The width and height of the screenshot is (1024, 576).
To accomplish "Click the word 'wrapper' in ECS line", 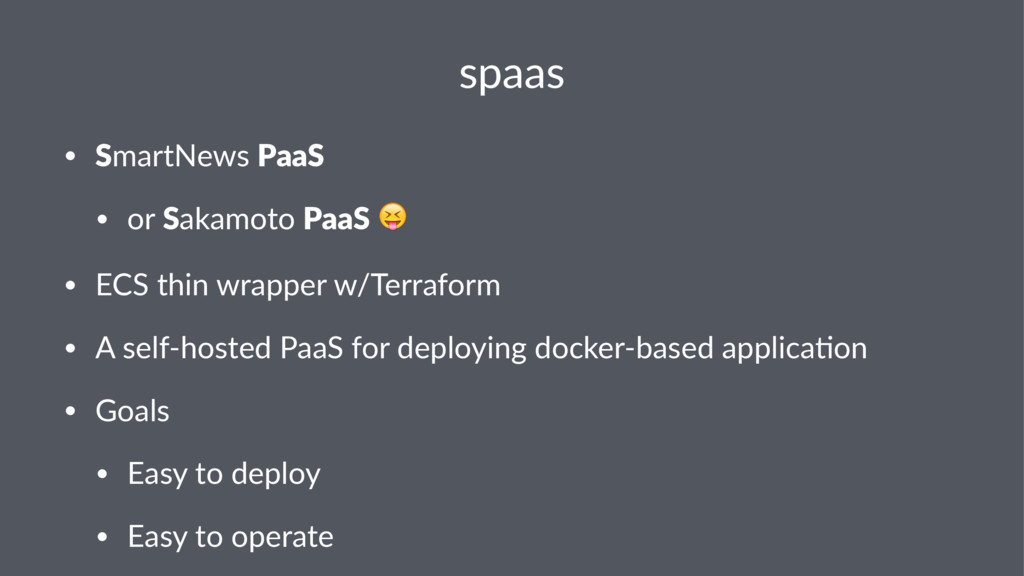I will click(x=272, y=287).
